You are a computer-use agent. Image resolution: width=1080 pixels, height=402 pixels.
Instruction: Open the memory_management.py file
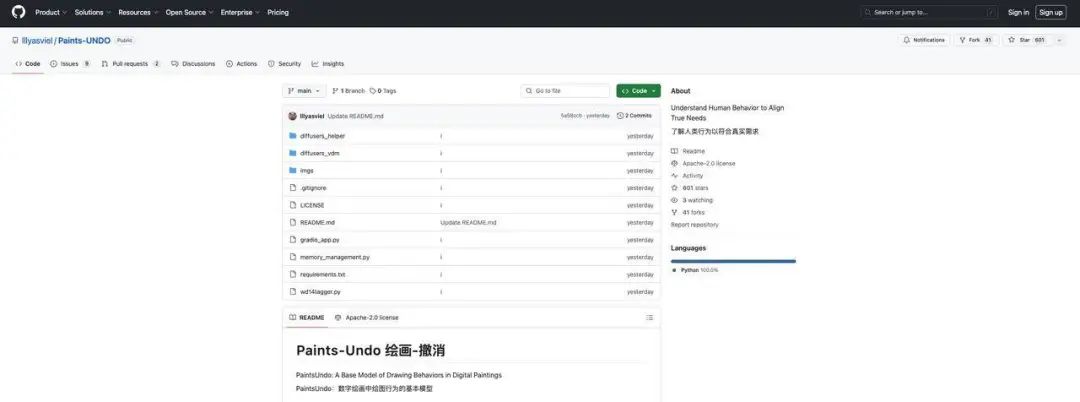pos(335,257)
